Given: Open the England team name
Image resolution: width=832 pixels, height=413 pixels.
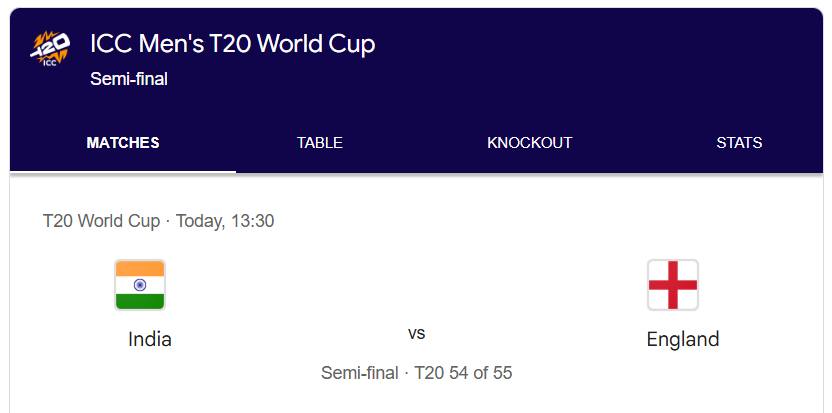Looking at the screenshot, I should click(683, 339).
